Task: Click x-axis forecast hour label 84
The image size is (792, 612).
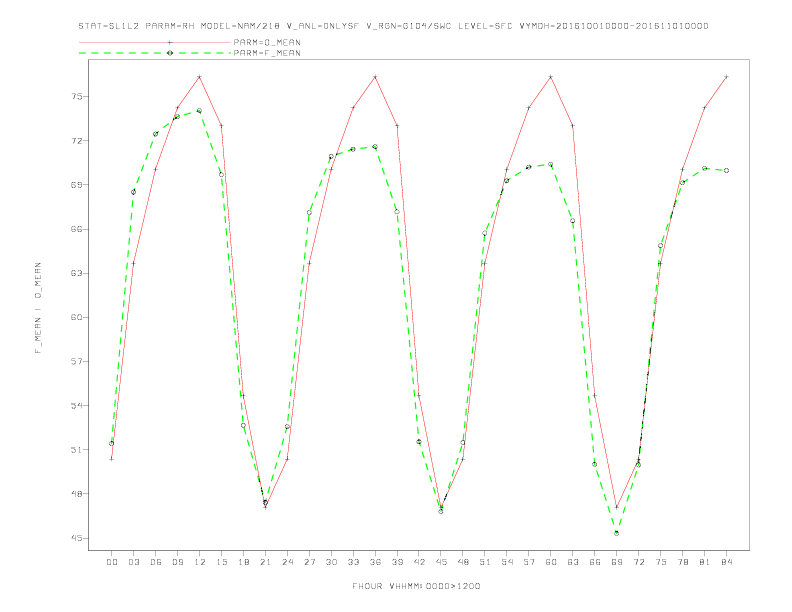Action: (x=726, y=562)
